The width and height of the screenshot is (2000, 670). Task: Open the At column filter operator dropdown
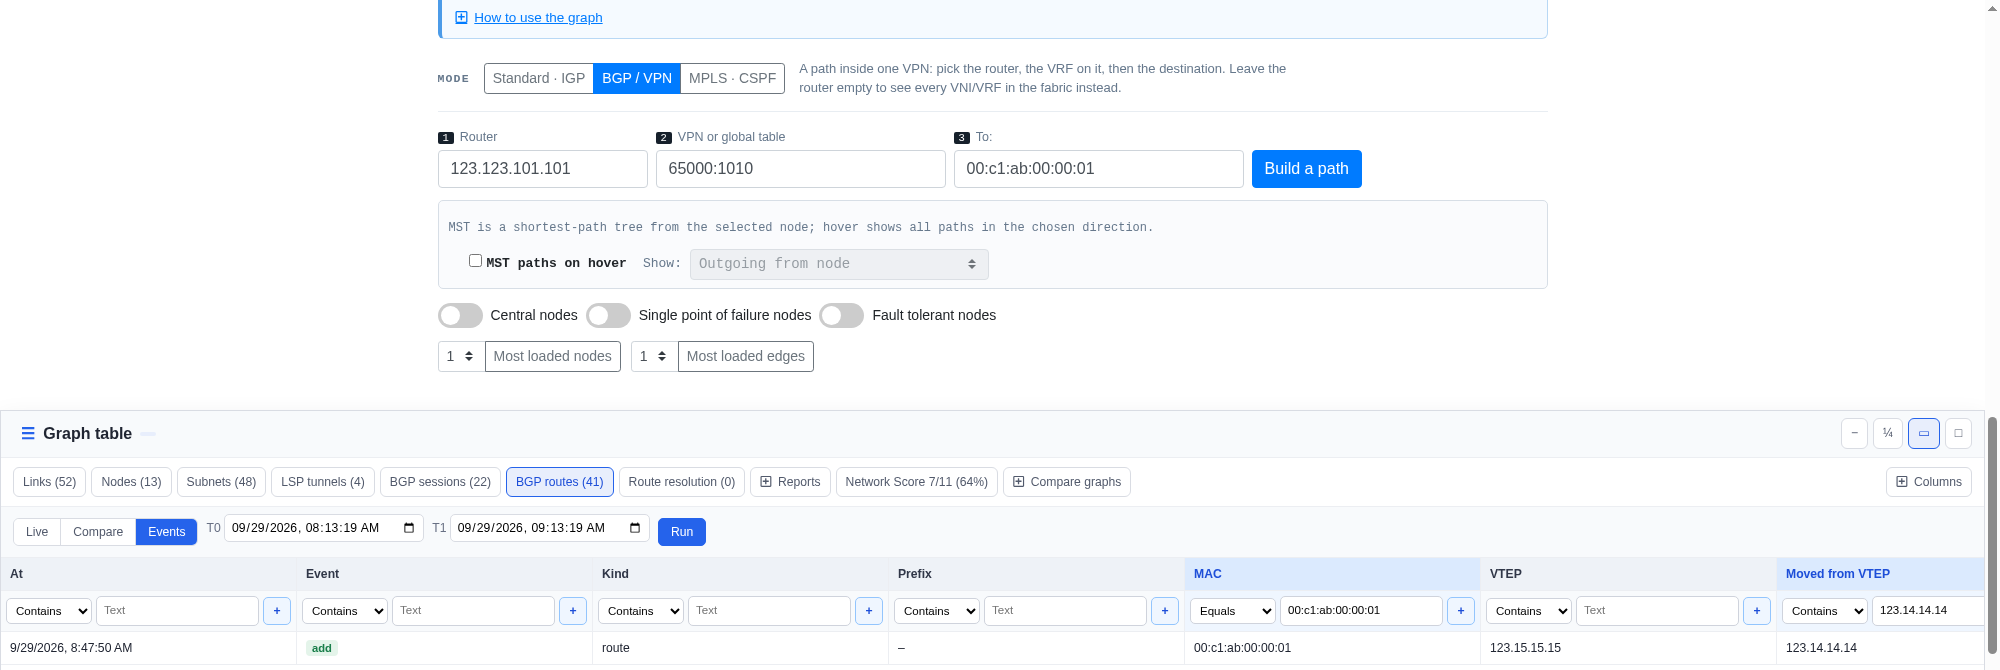[x=49, y=611]
